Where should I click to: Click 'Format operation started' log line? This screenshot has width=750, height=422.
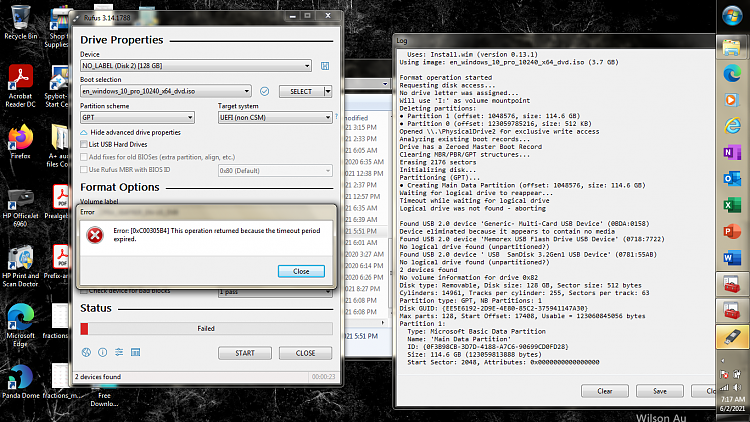click(x=446, y=78)
